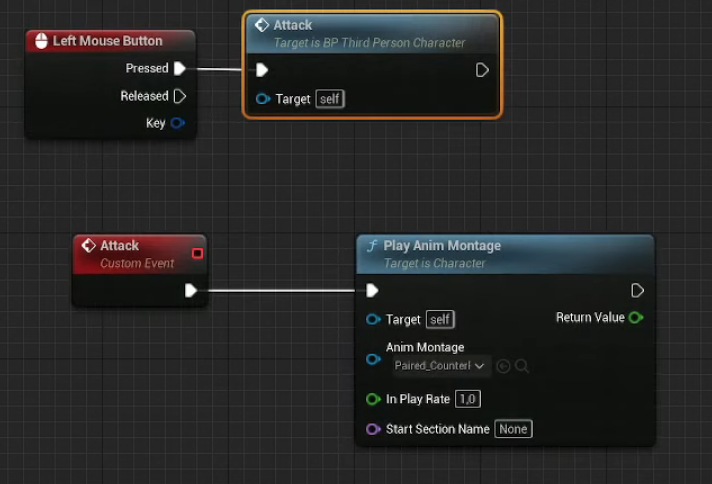712x484 pixels.
Task: Select the blue Attack function call header
Action: click(x=372, y=34)
